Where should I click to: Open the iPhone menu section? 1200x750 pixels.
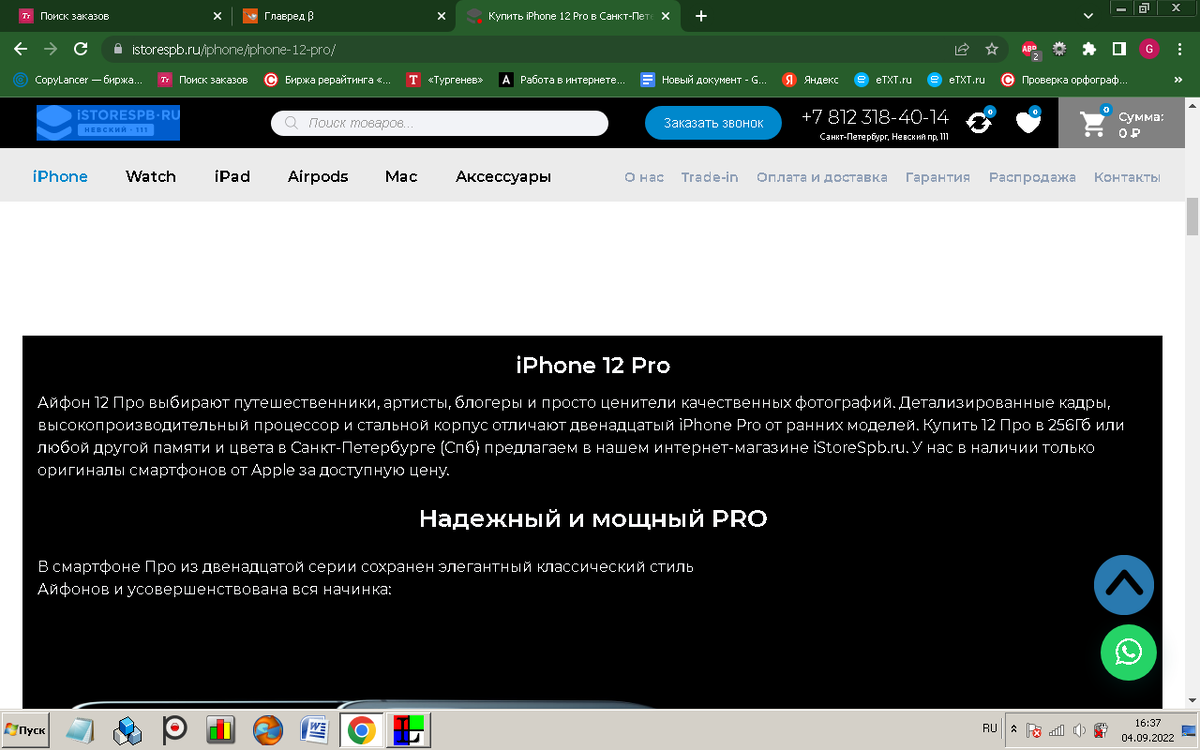pyautogui.click(x=60, y=176)
